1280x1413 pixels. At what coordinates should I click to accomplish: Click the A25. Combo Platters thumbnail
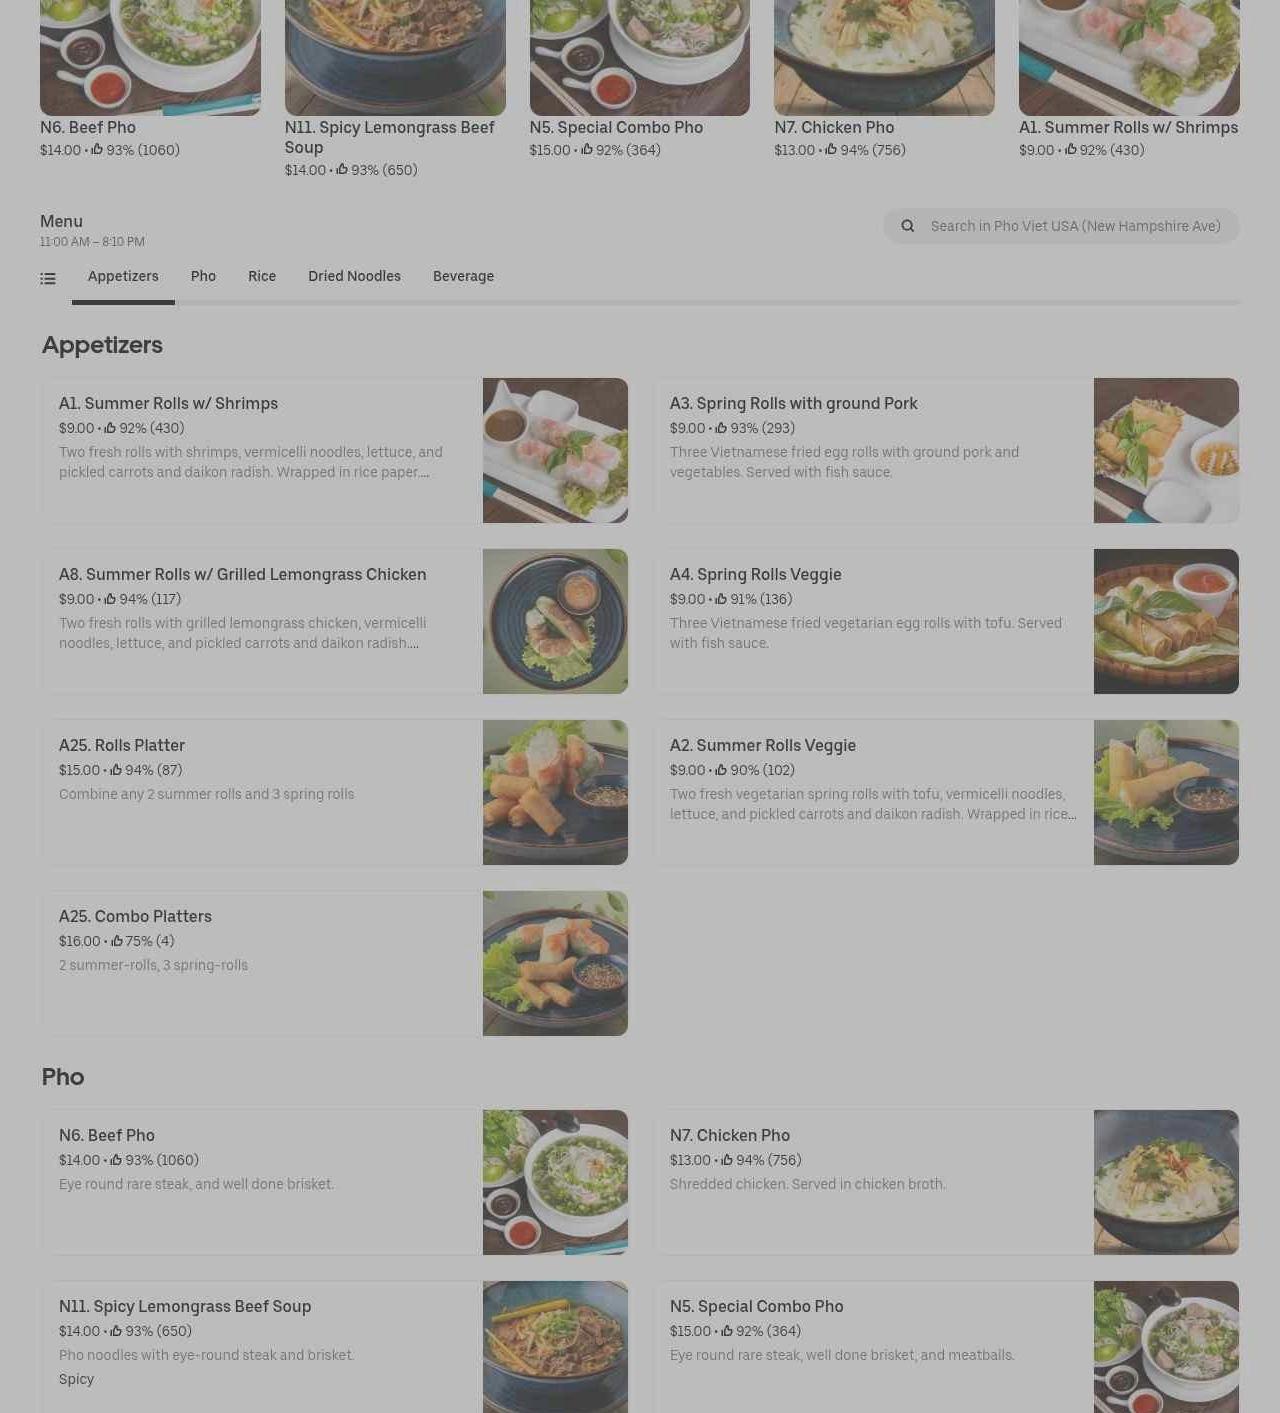tap(555, 963)
